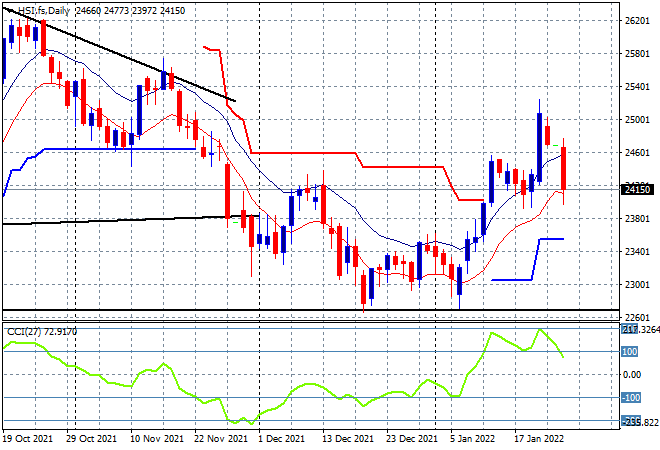Viewport: 660px width, 450px height.
Task: Select the current price label 24150
Action: (637, 190)
